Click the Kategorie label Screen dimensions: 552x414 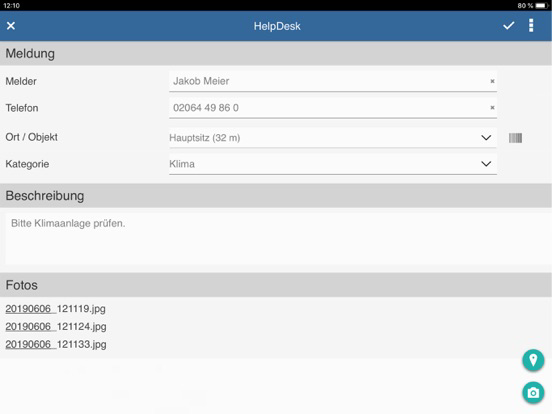tap(27, 164)
